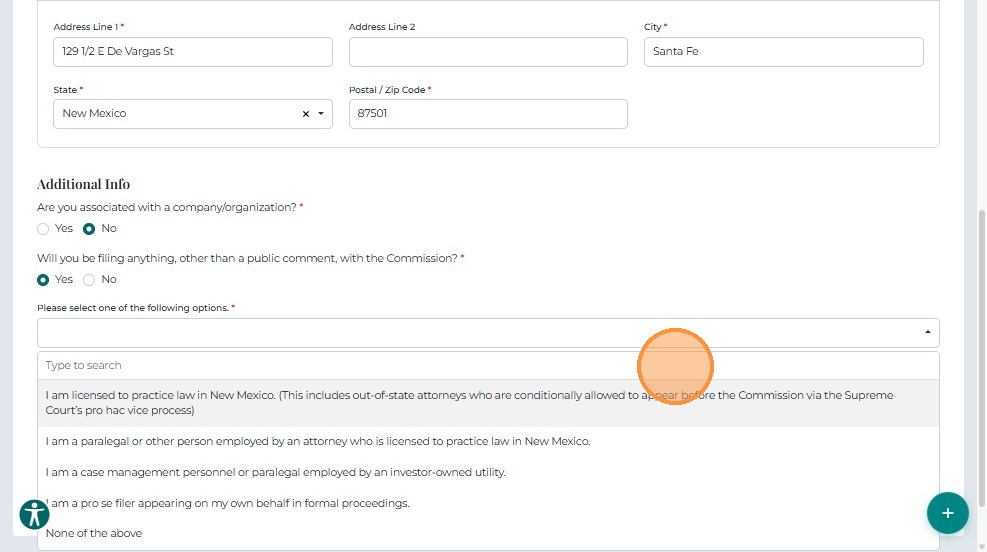The width and height of the screenshot is (987, 552).
Task: Select No for company association
Action: [89, 229]
